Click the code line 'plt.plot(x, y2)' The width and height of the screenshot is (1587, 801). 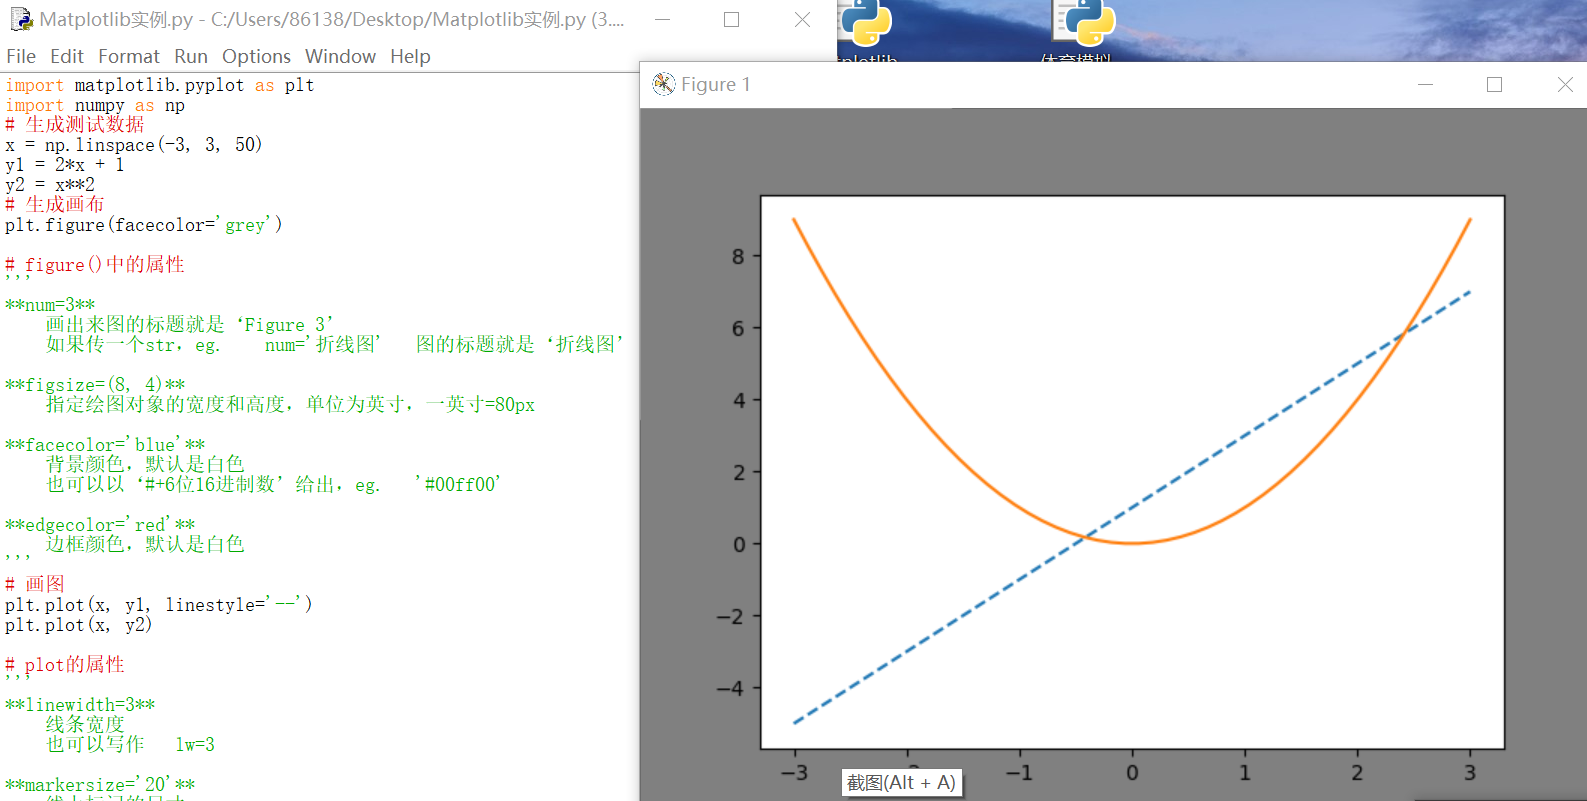79,625
